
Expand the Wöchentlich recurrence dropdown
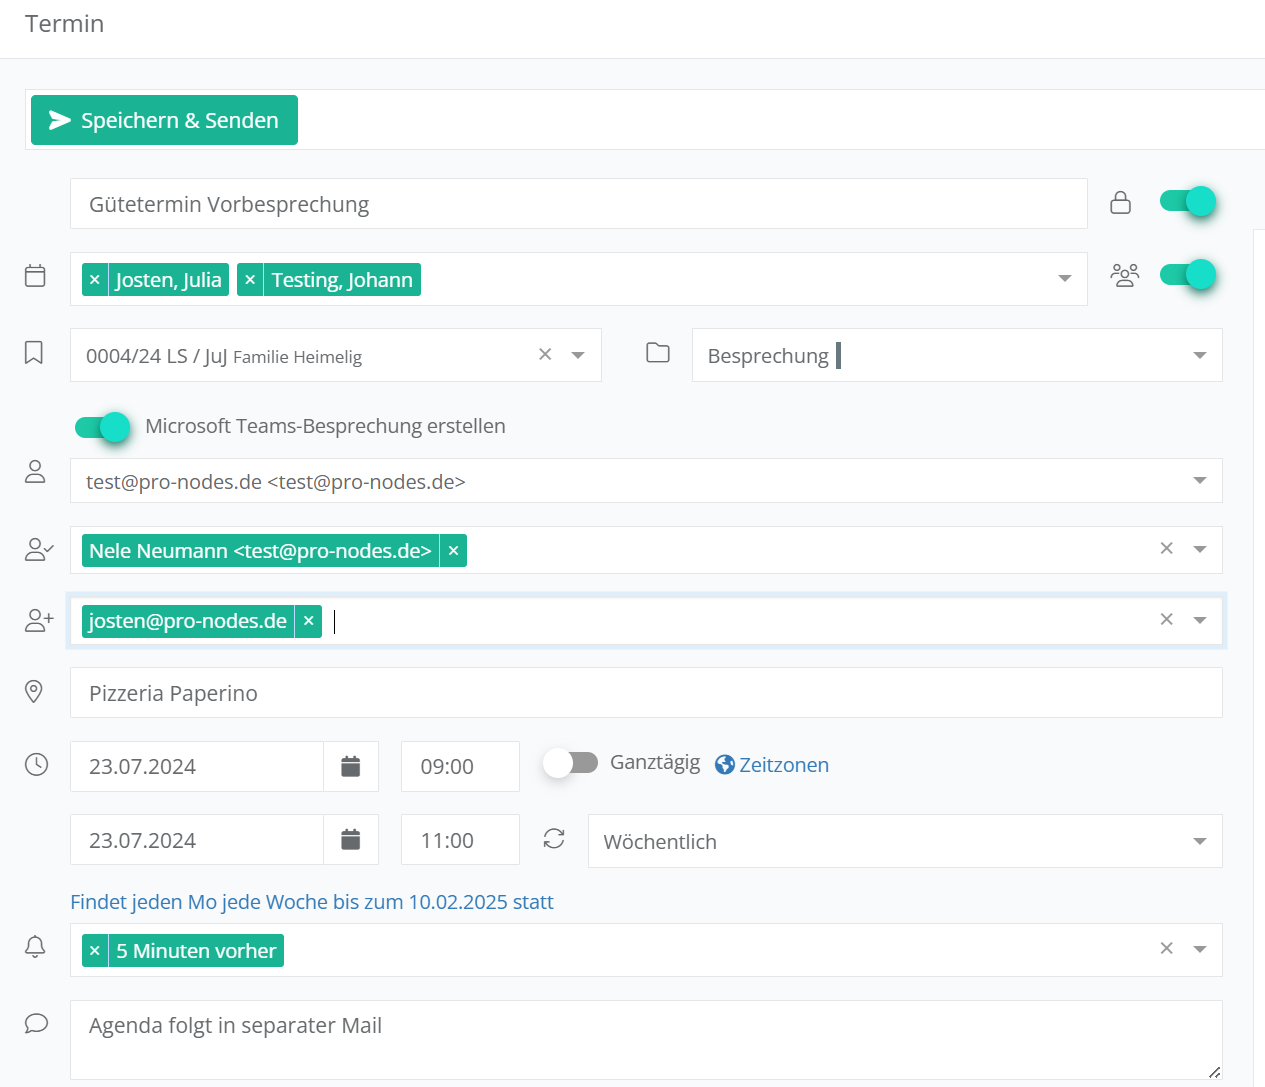(1199, 842)
